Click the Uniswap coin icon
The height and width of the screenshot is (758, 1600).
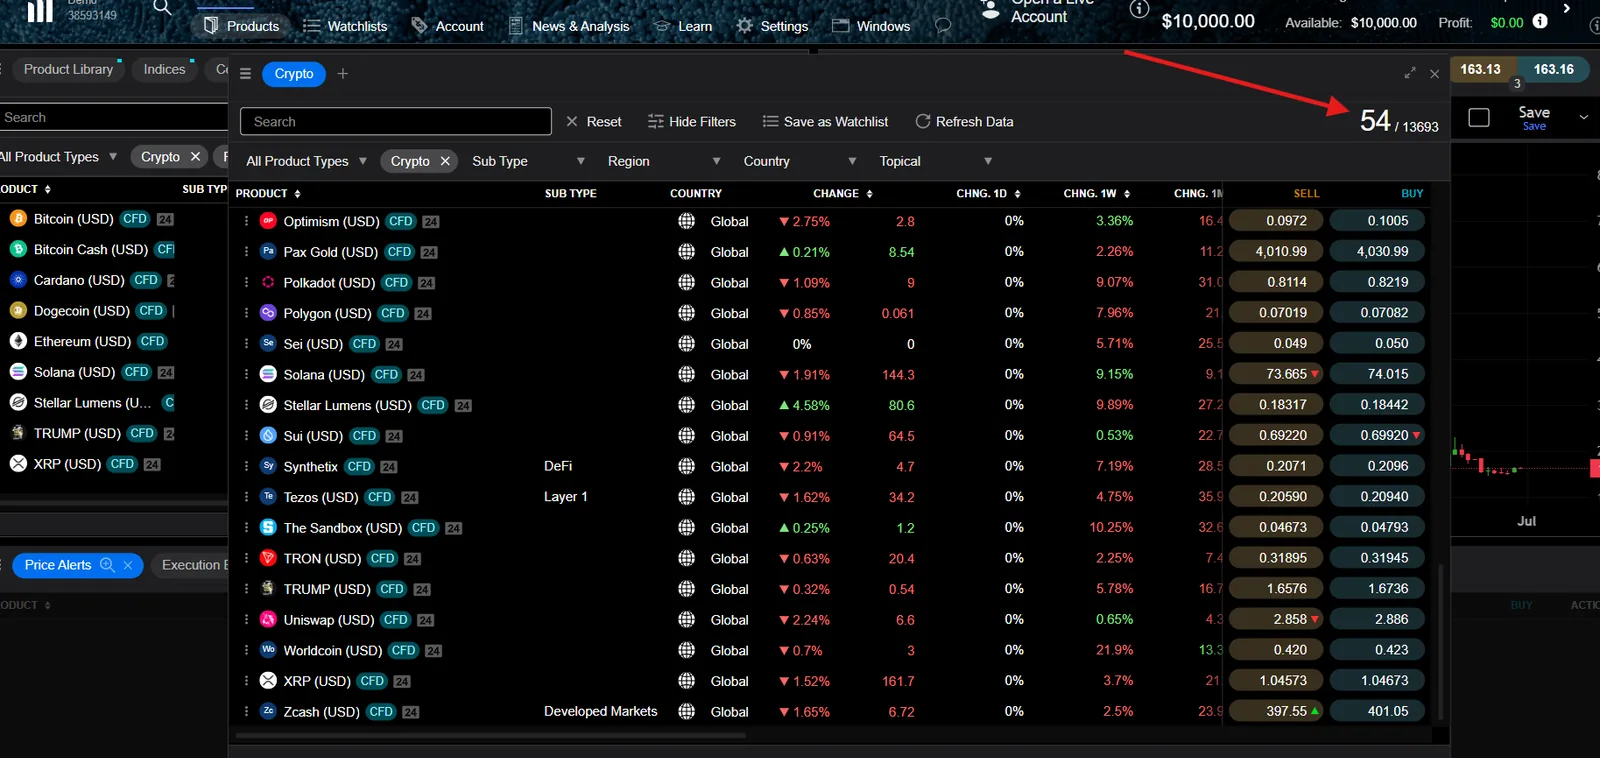tap(268, 619)
